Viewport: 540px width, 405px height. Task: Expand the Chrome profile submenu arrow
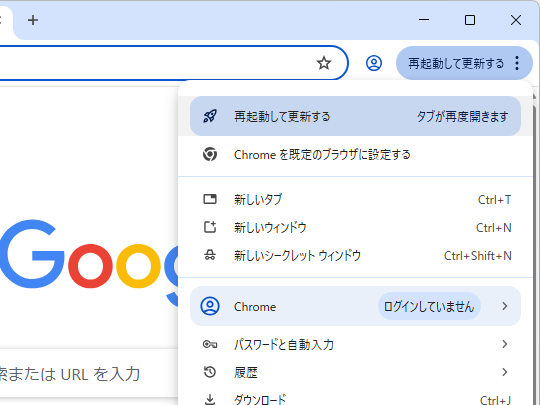(505, 306)
